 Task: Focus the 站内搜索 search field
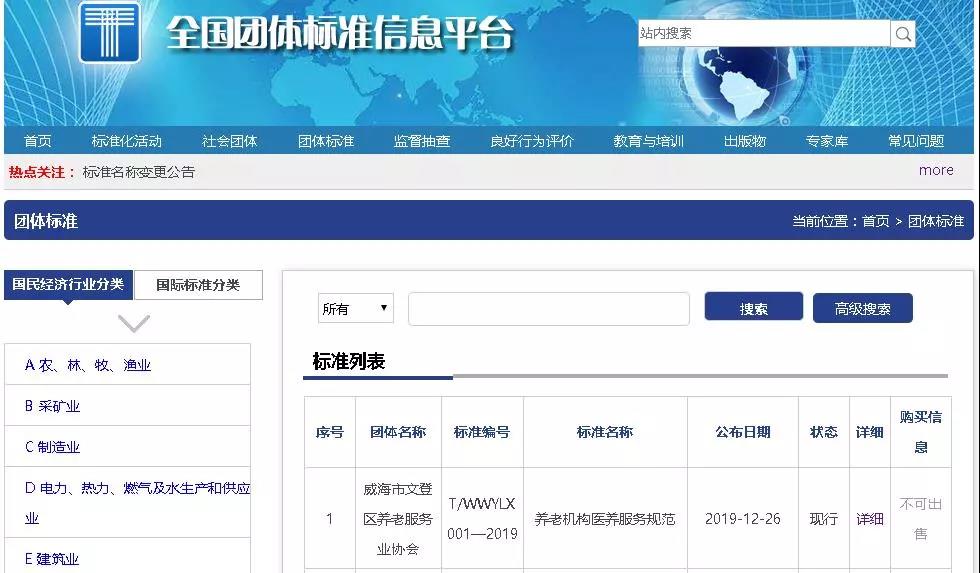click(764, 33)
